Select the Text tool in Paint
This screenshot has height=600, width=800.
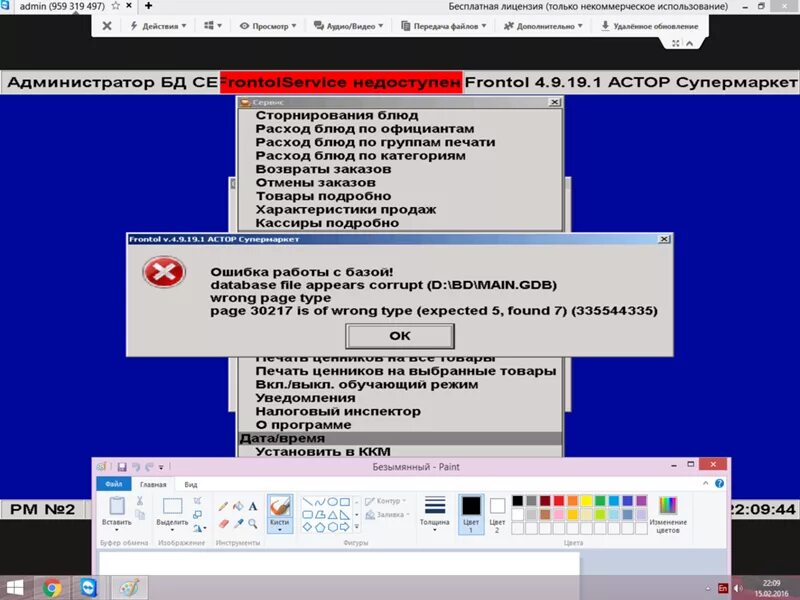[x=253, y=507]
